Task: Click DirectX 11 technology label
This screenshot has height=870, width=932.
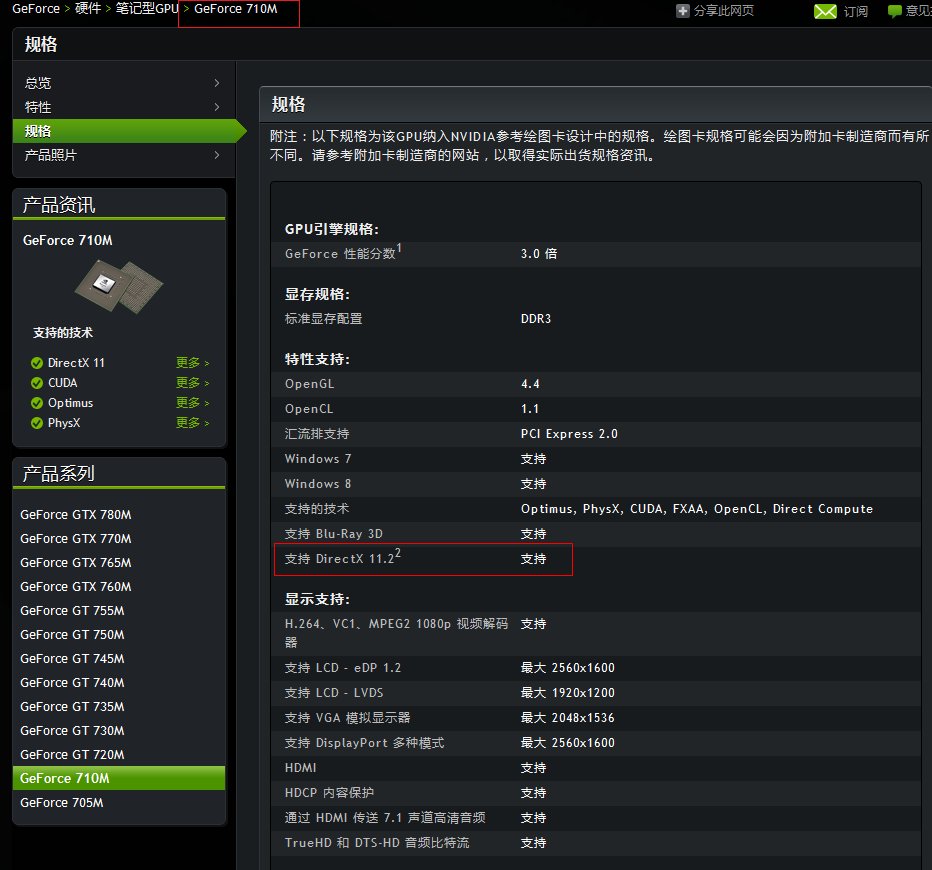Action: (x=76, y=362)
